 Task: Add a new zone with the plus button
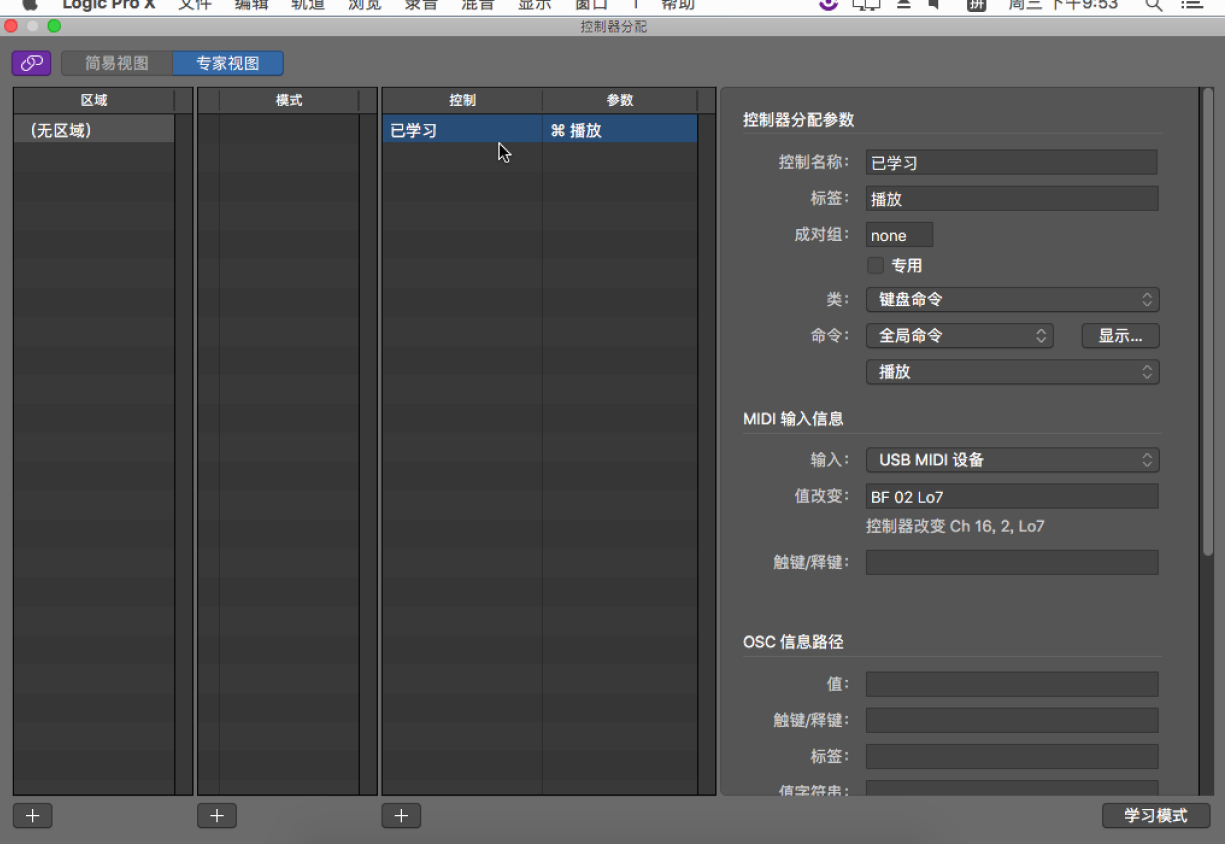point(32,816)
